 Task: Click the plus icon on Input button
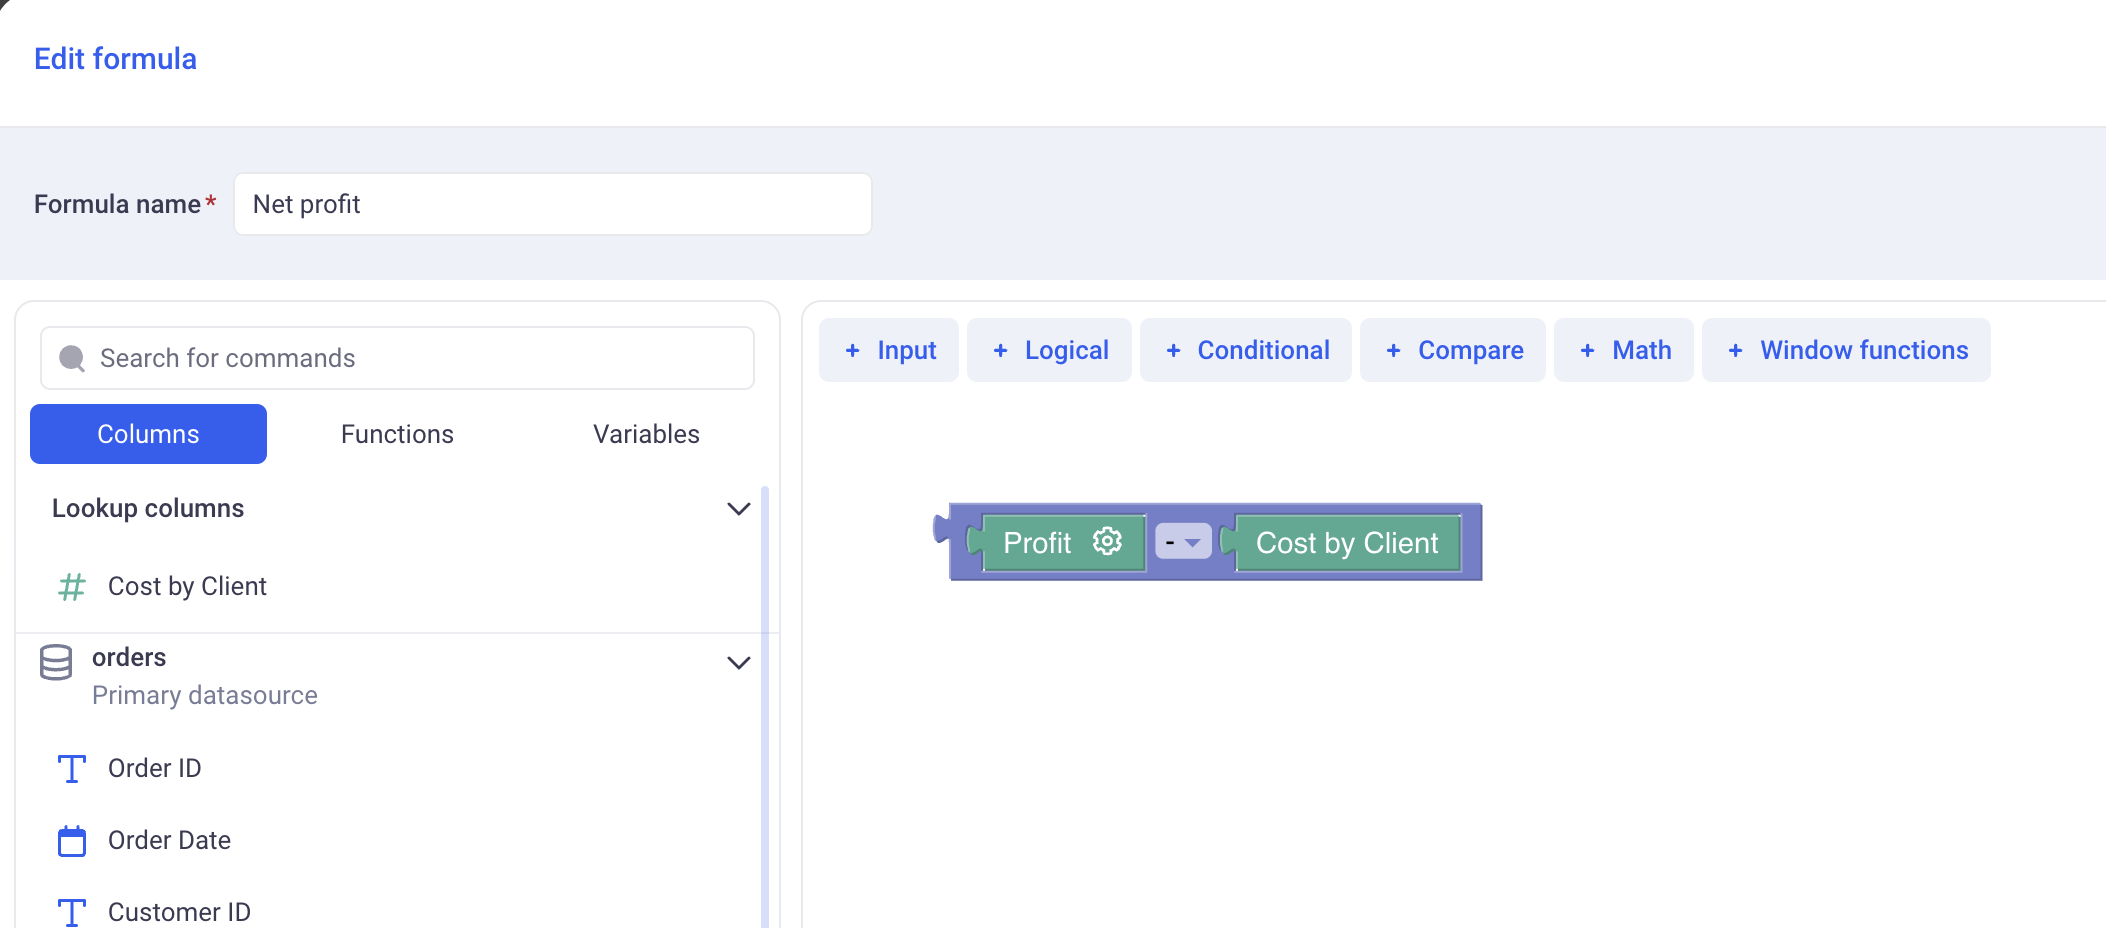(x=852, y=351)
